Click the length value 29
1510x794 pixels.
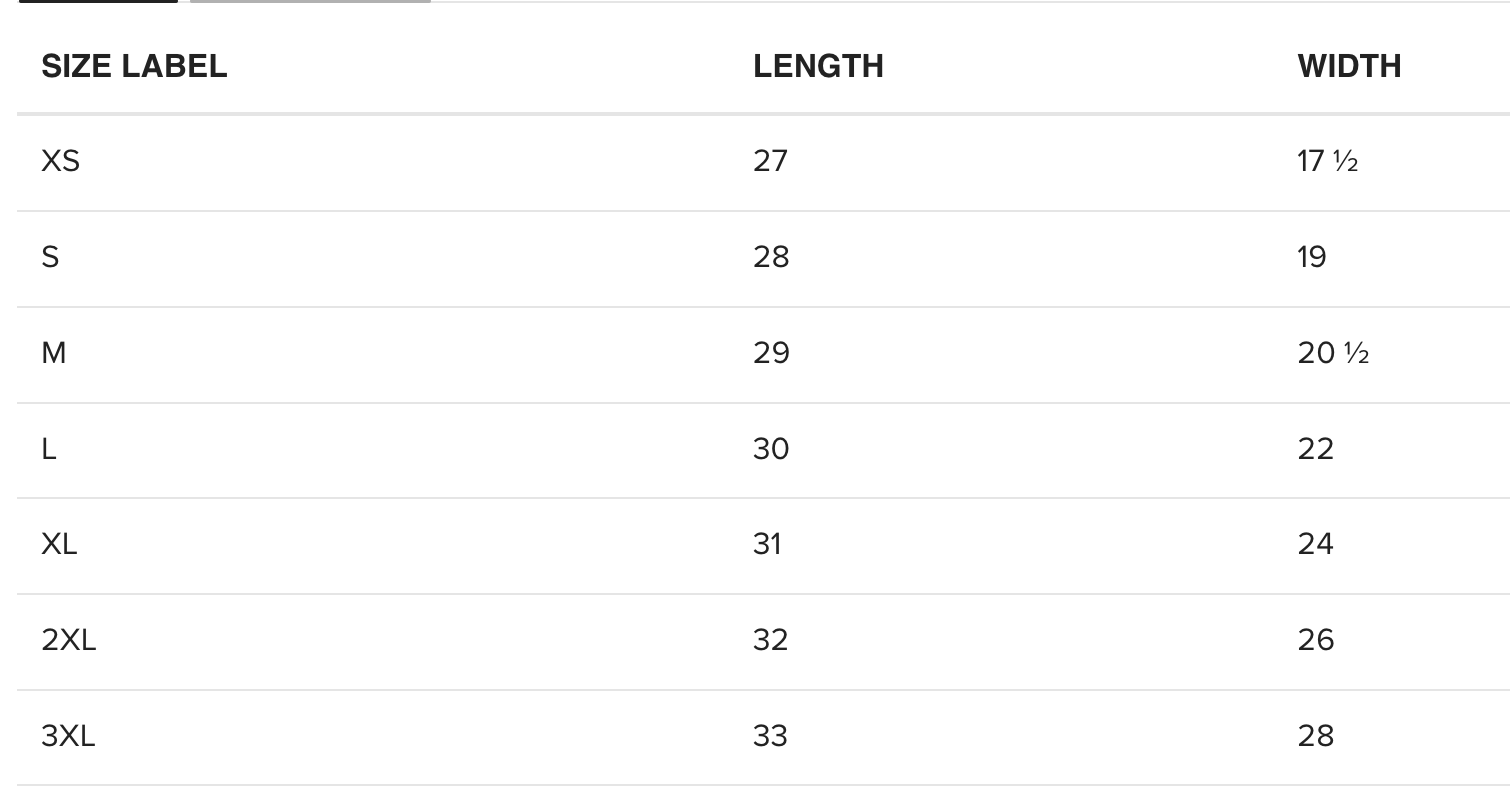(771, 353)
